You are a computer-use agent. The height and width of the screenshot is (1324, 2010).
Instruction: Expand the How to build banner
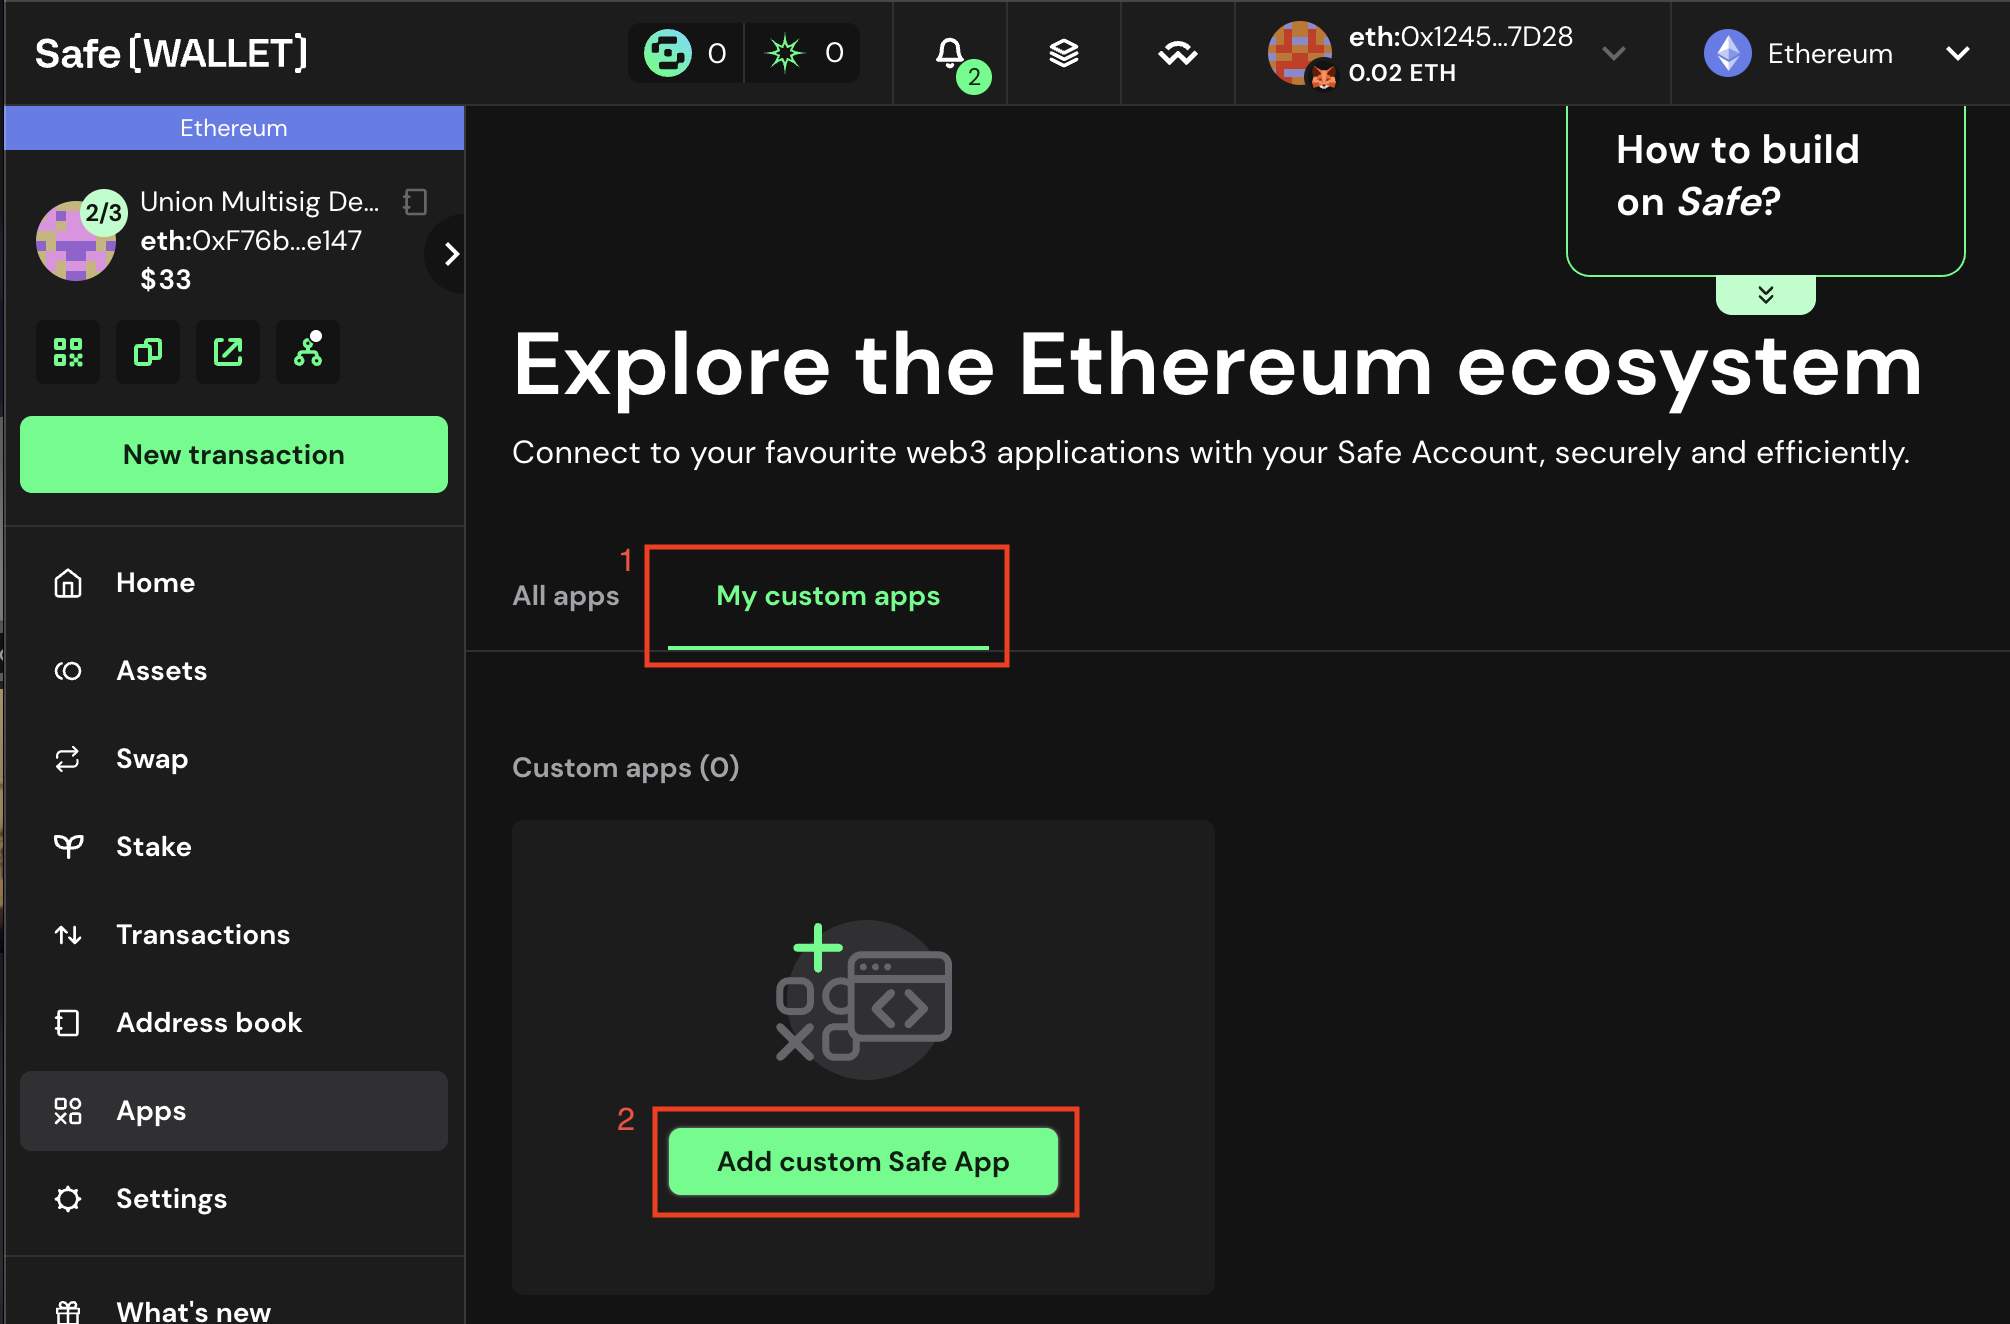pos(1765,294)
